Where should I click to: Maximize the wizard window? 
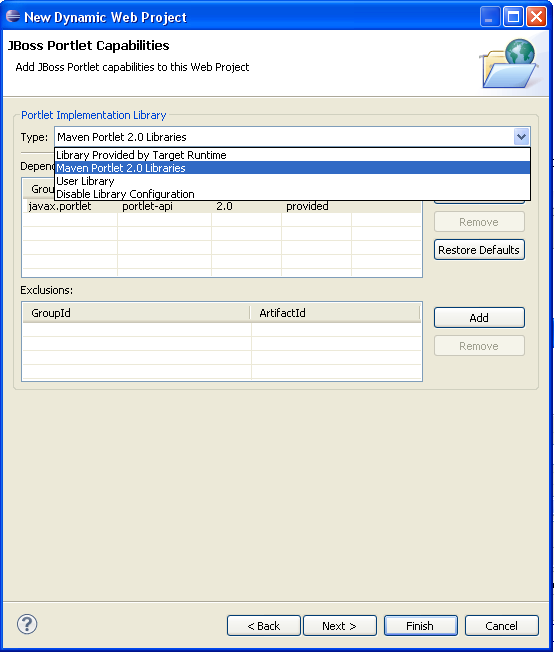click(x=513, y=17)
